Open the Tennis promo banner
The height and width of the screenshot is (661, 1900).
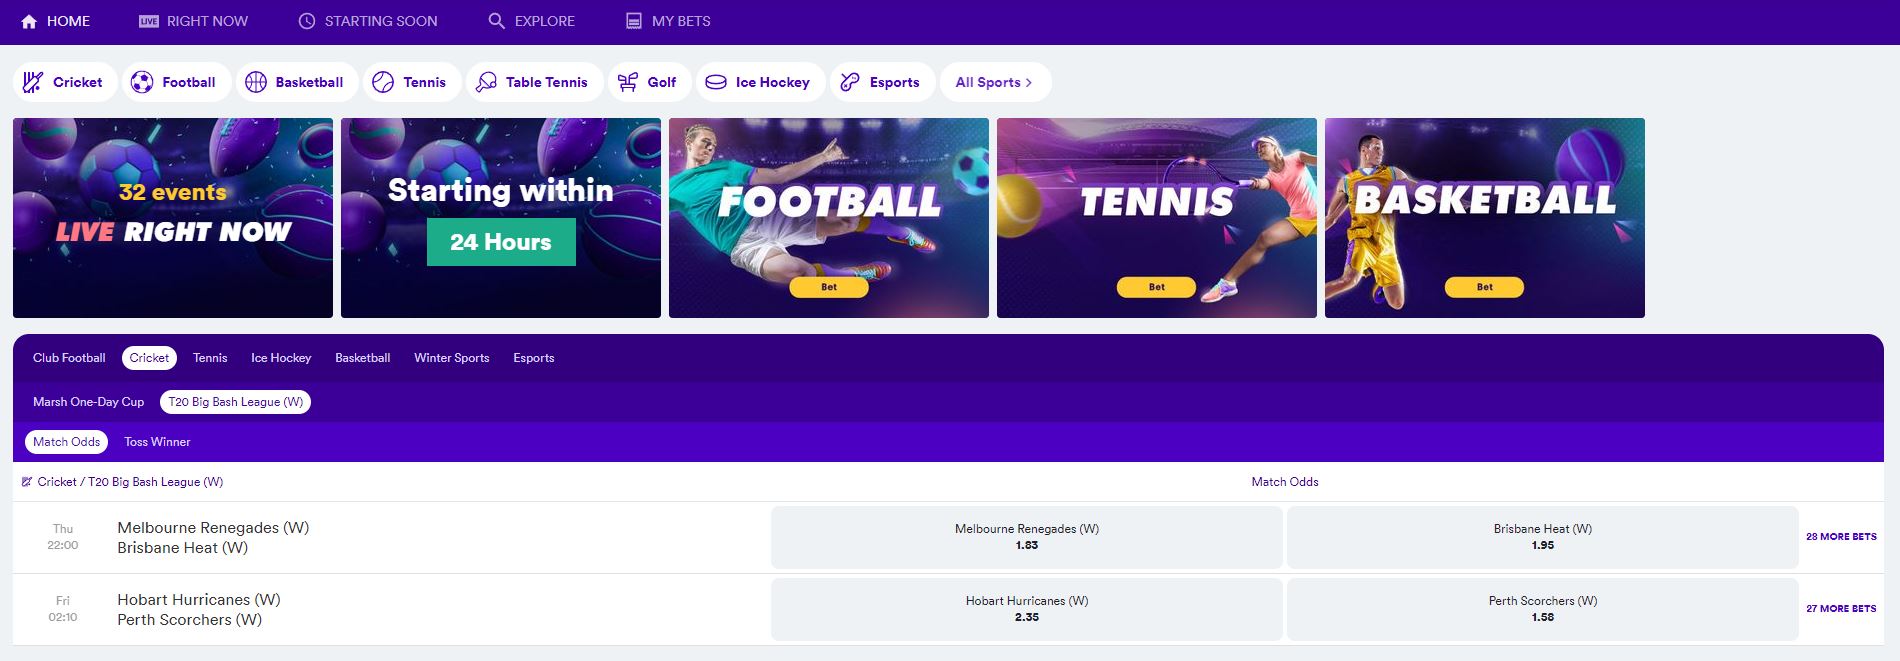tap(1157, 218)
